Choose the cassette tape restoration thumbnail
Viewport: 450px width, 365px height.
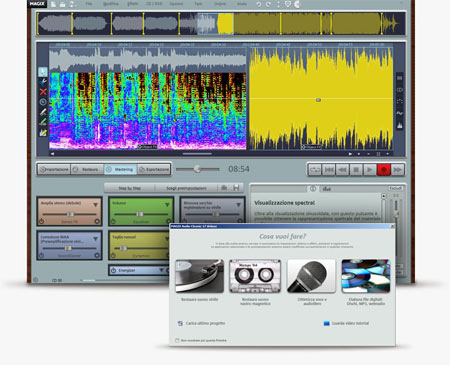[x=255, y=276]
